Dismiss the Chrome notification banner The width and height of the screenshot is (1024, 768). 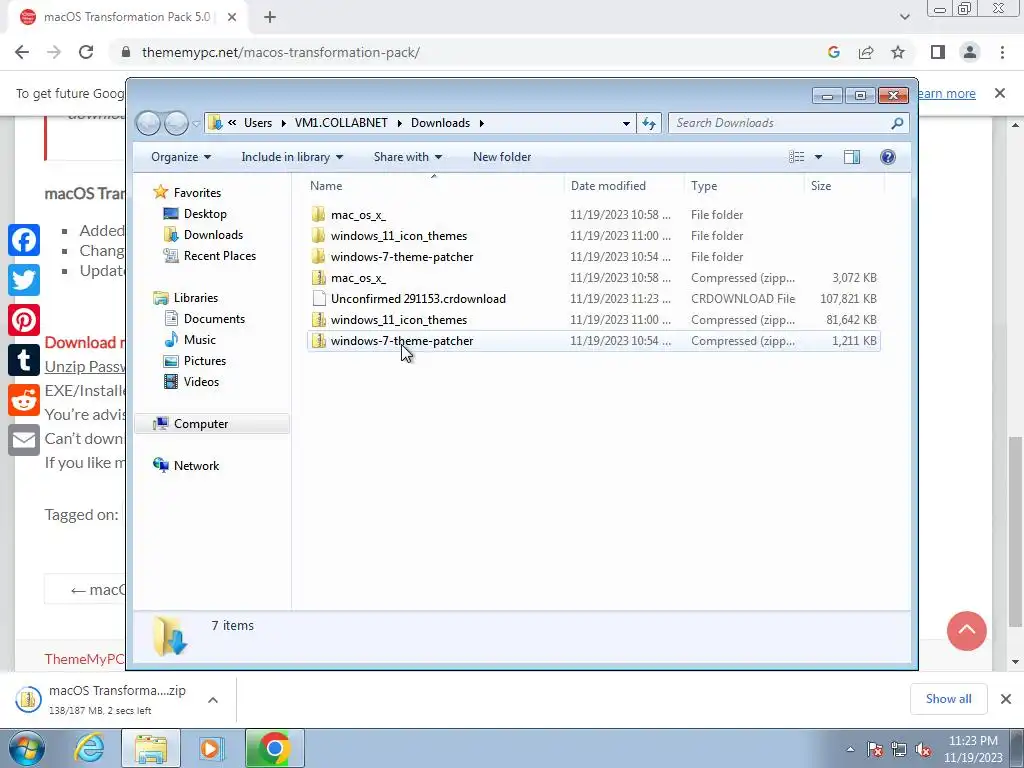tap(1000, 93)
